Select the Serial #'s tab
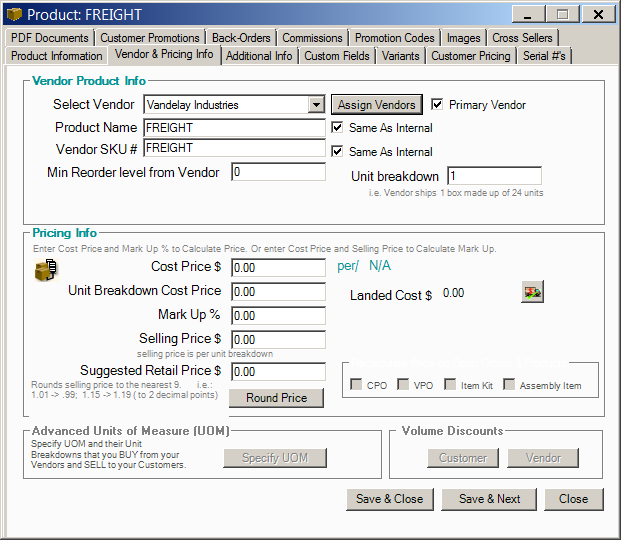This screenshot has height=540, width=621. pyautogui.click(x=544, y=56)
